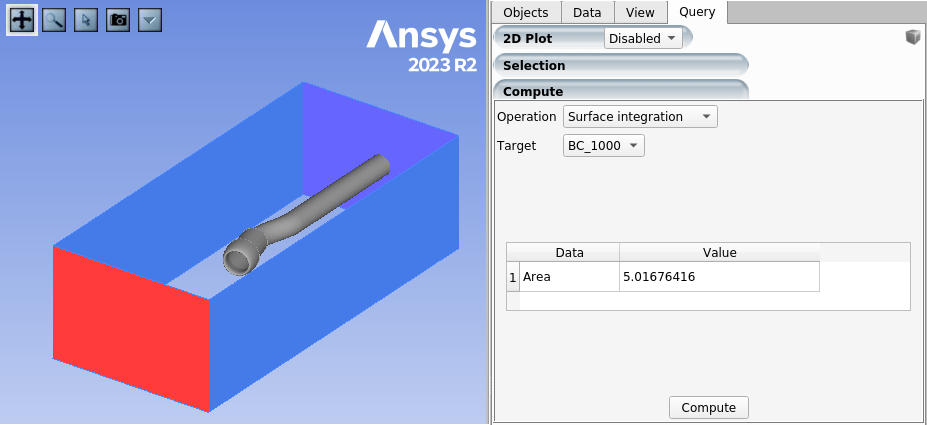Open the View tab

coord(640,12)
